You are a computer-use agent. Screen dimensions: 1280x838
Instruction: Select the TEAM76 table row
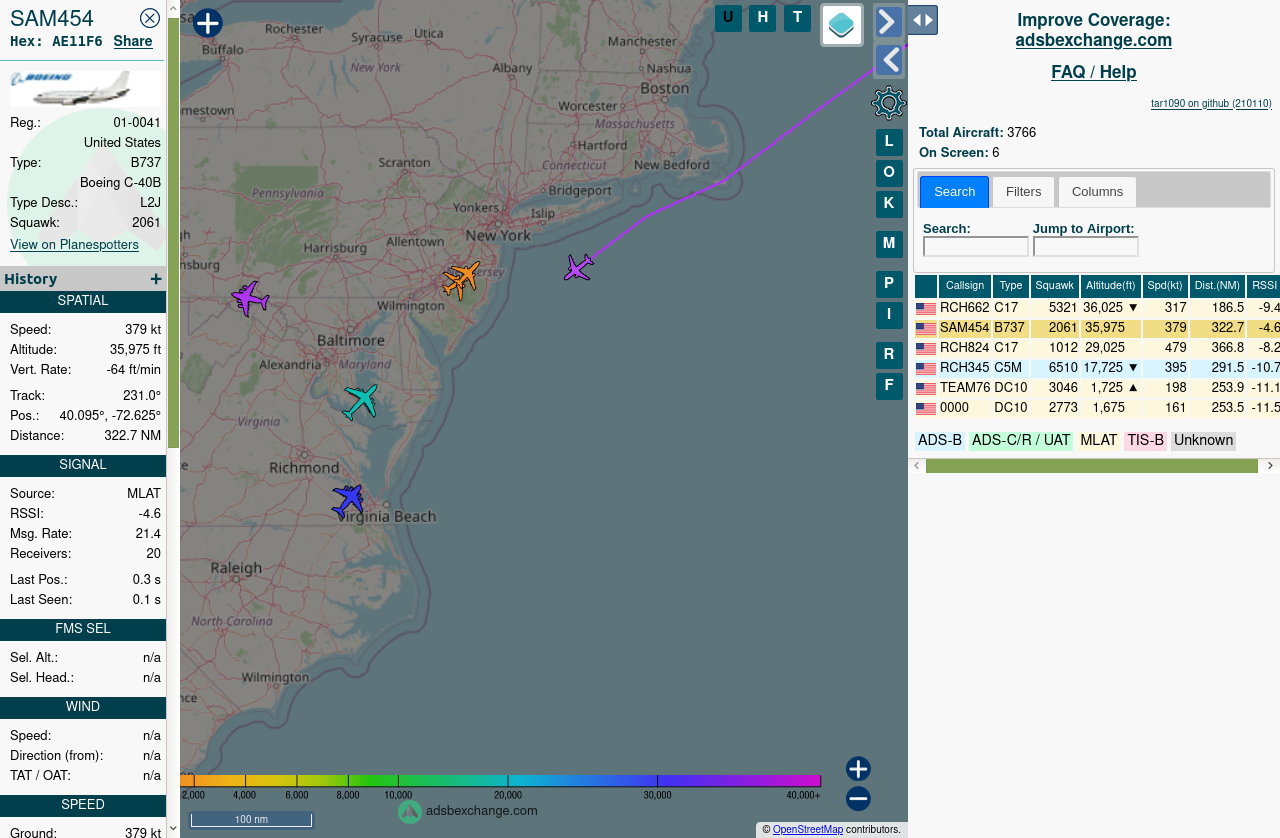pyautogui.click(x=1097, y=388)
